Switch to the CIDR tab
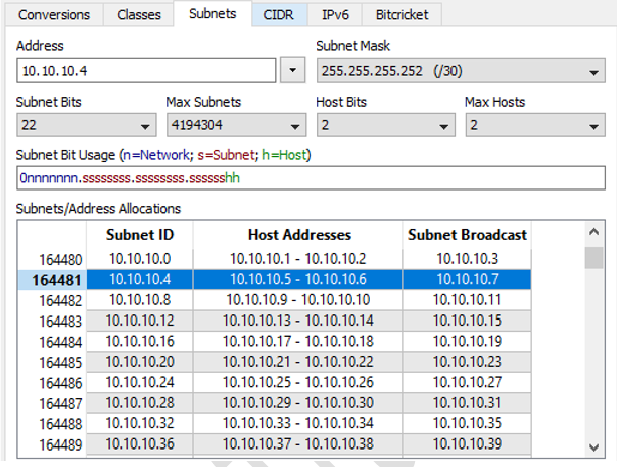The height and width of the screenshot is (467, 617). pos(279,15)
